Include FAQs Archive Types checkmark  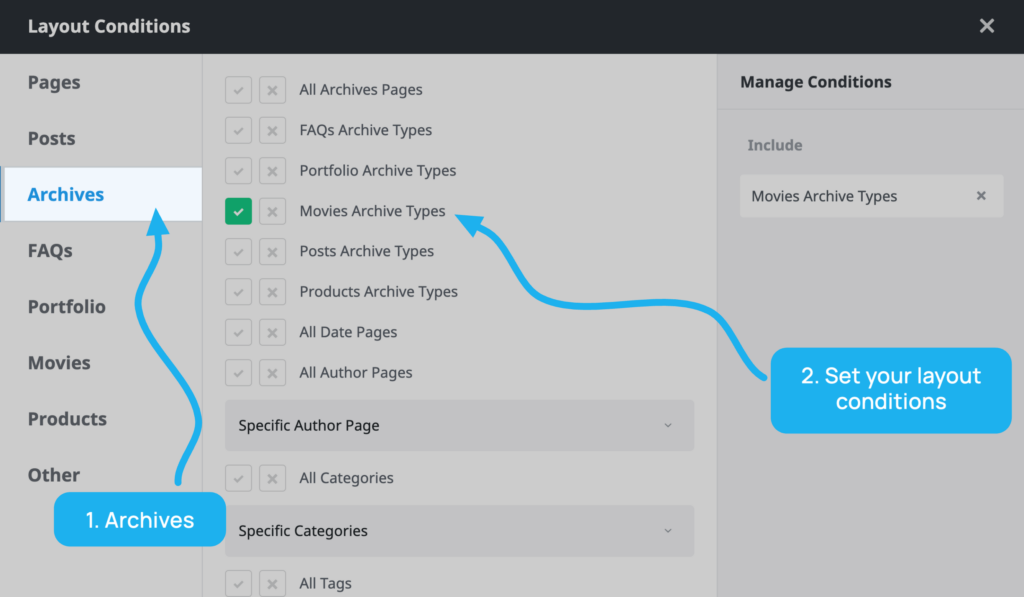pyautogui.click(x=238, y=131)
